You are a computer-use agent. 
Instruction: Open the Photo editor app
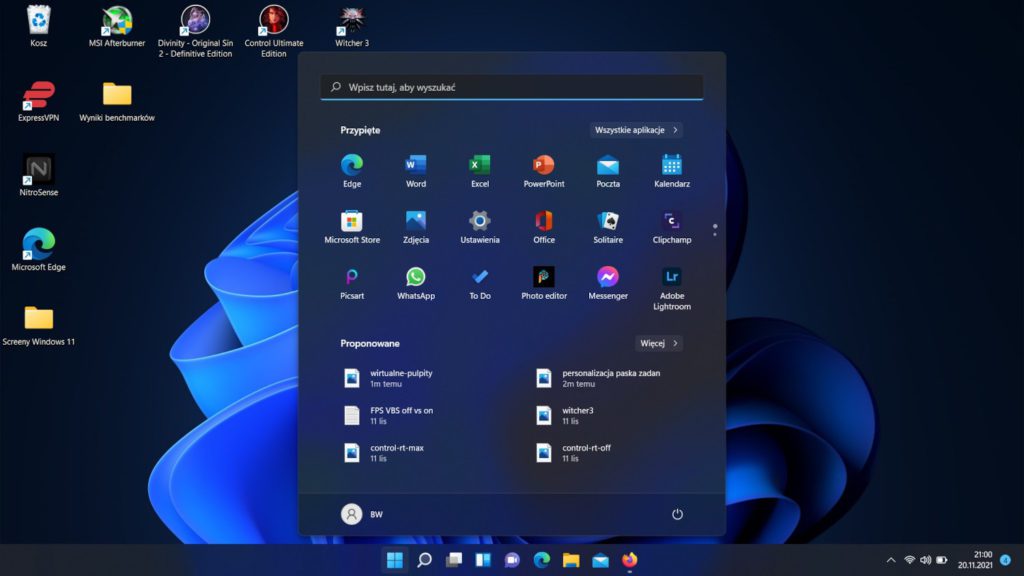[x=544, y=278]
